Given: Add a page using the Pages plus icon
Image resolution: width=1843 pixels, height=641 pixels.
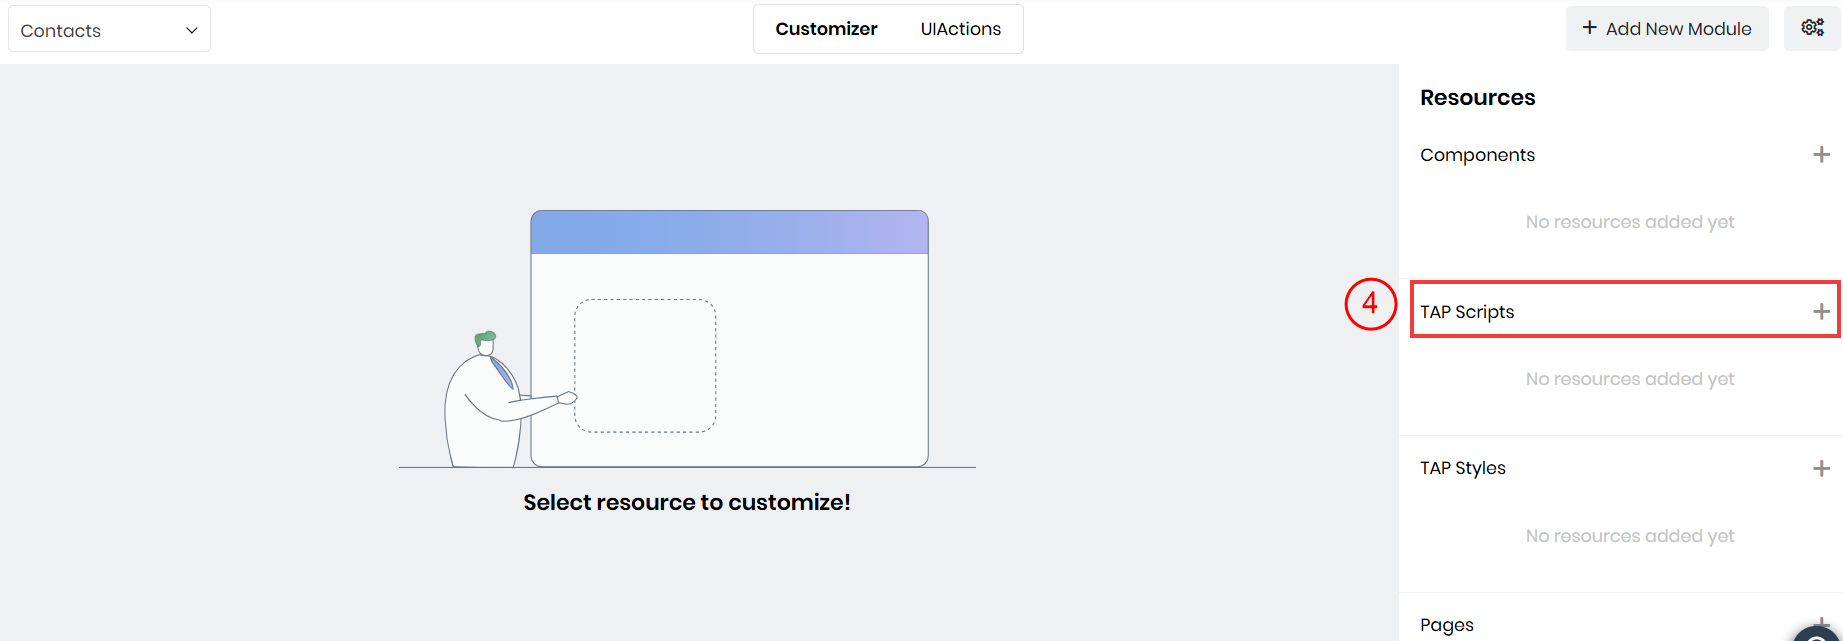Looking at the screenshot, I should click(x=1821, y=622).
